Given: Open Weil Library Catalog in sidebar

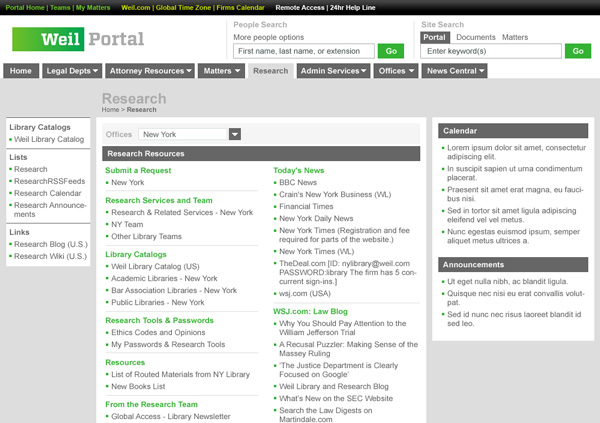Looking at the screenshot, I should pos(49,139).
